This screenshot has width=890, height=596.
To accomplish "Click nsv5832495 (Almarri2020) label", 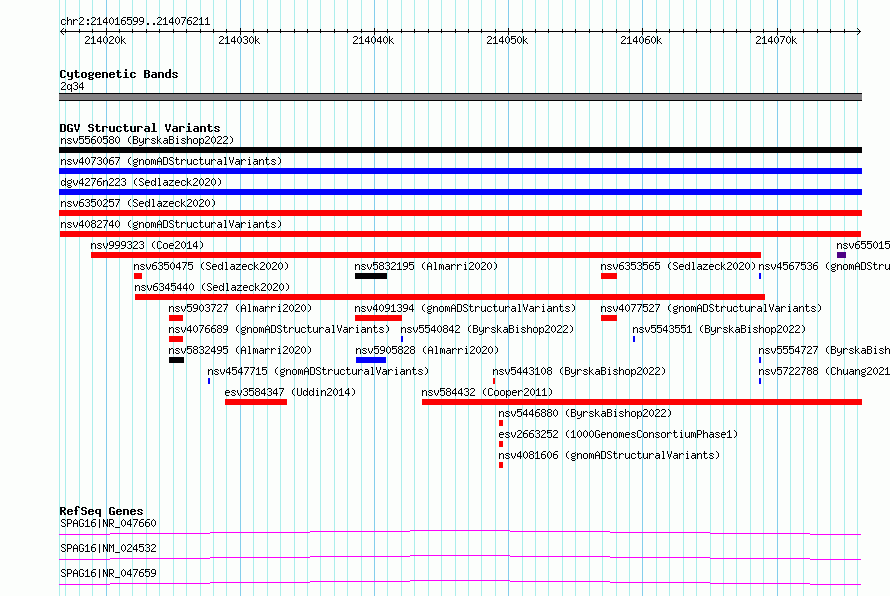I will click(240, 350).
